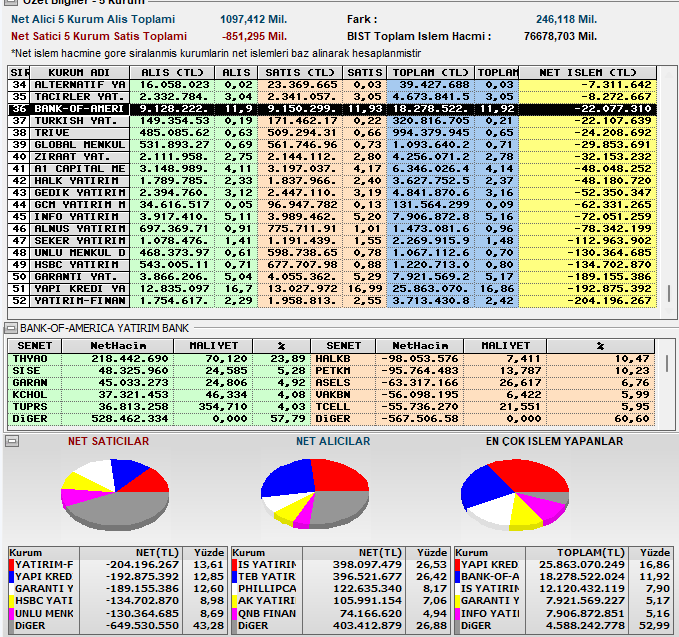
Task: Click the NET ALICILAR pie chart
Action: 315,494
